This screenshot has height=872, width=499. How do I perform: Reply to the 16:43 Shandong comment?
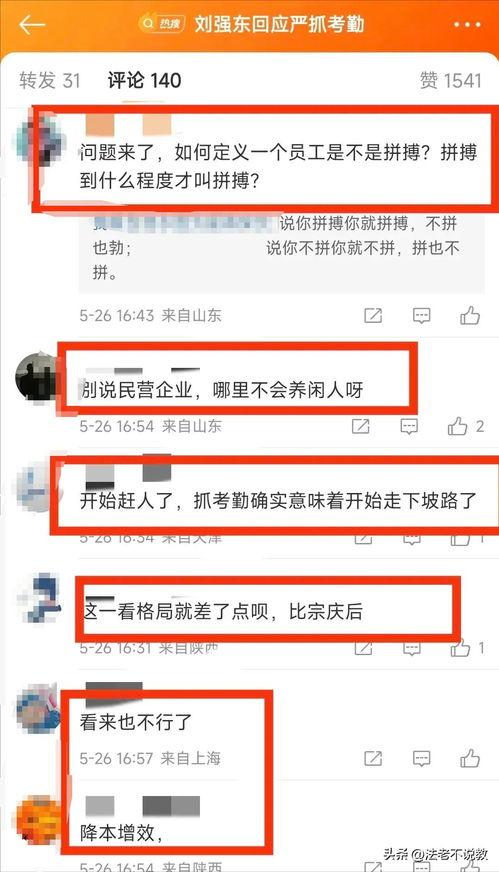(422, 316)
